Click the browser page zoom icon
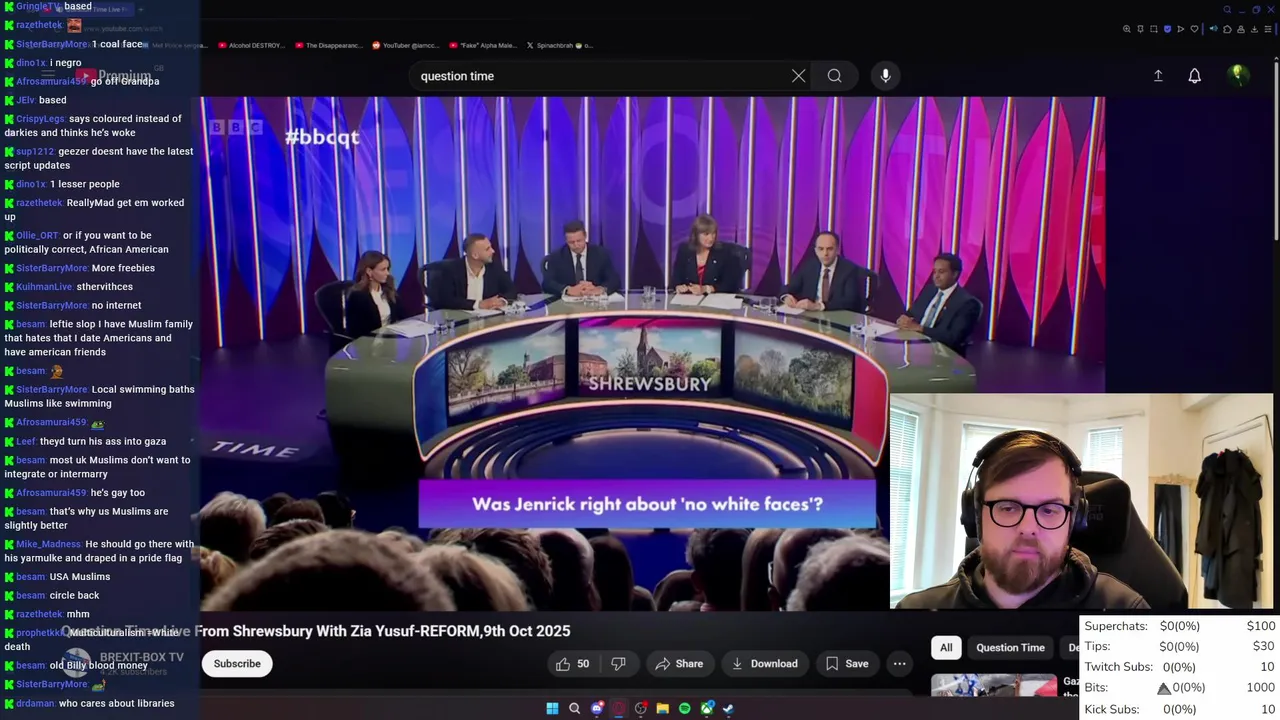1280x720 pixels. (1127, 29)
